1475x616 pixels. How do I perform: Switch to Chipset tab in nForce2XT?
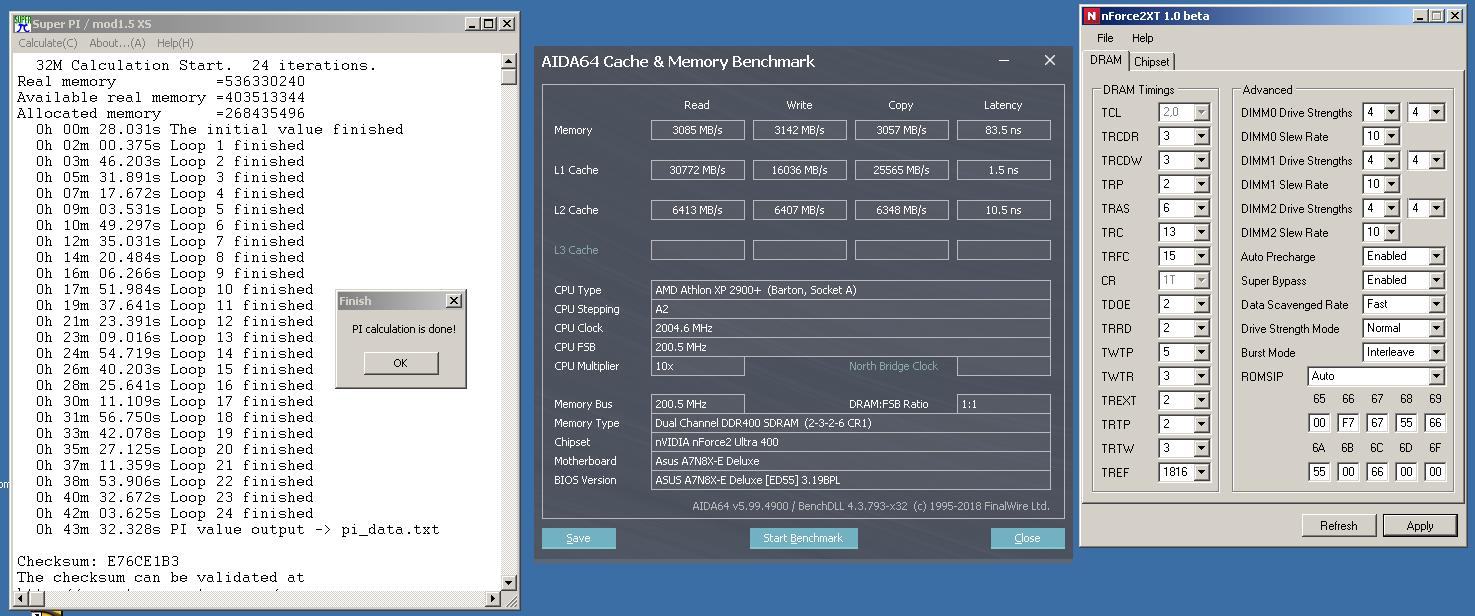pos(1151,61)
